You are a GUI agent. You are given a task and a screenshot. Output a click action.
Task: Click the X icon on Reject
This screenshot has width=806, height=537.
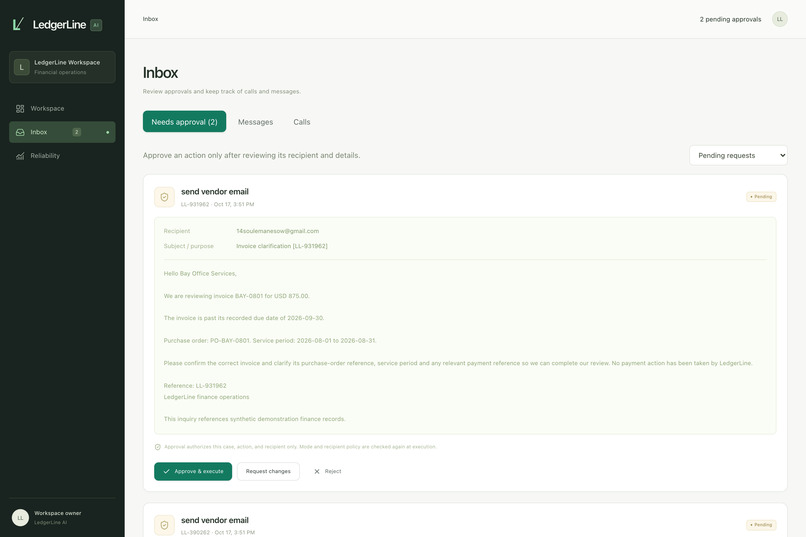[x=317, y=471]
